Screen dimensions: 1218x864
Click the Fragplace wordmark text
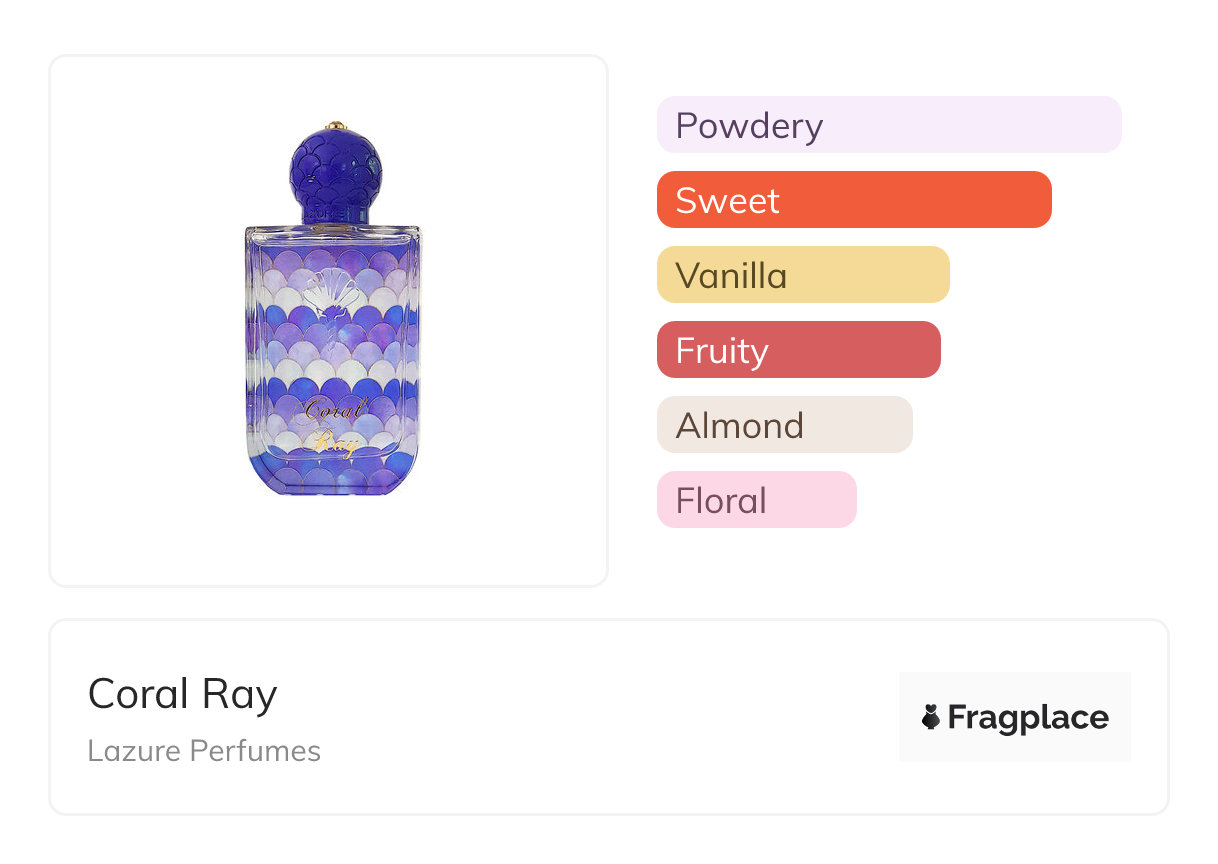pyautogui.click(x=1028, y=717)
